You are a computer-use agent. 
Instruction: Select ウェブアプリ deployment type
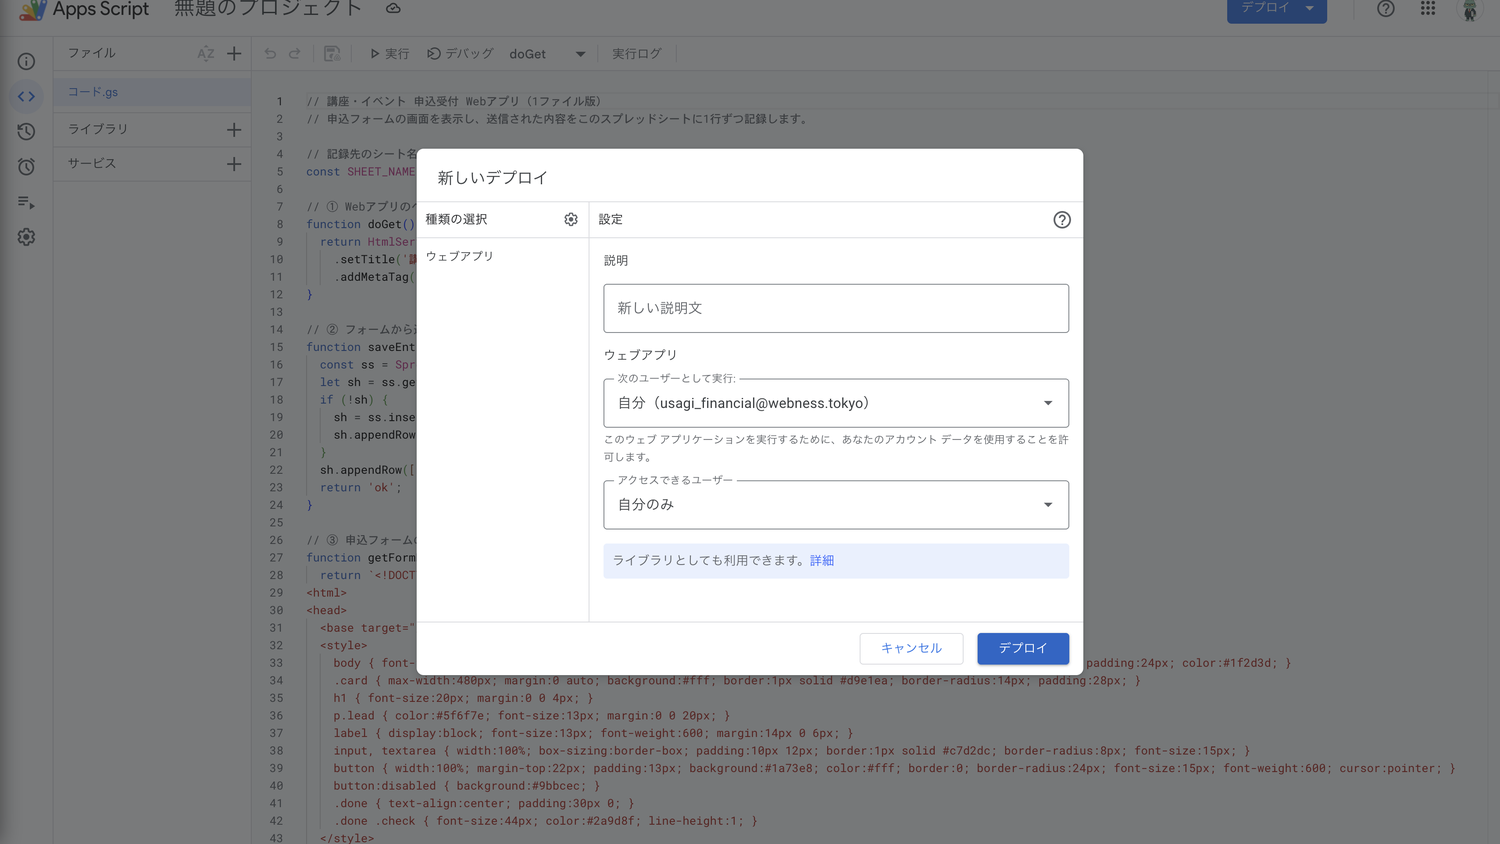tap(460, 257)
